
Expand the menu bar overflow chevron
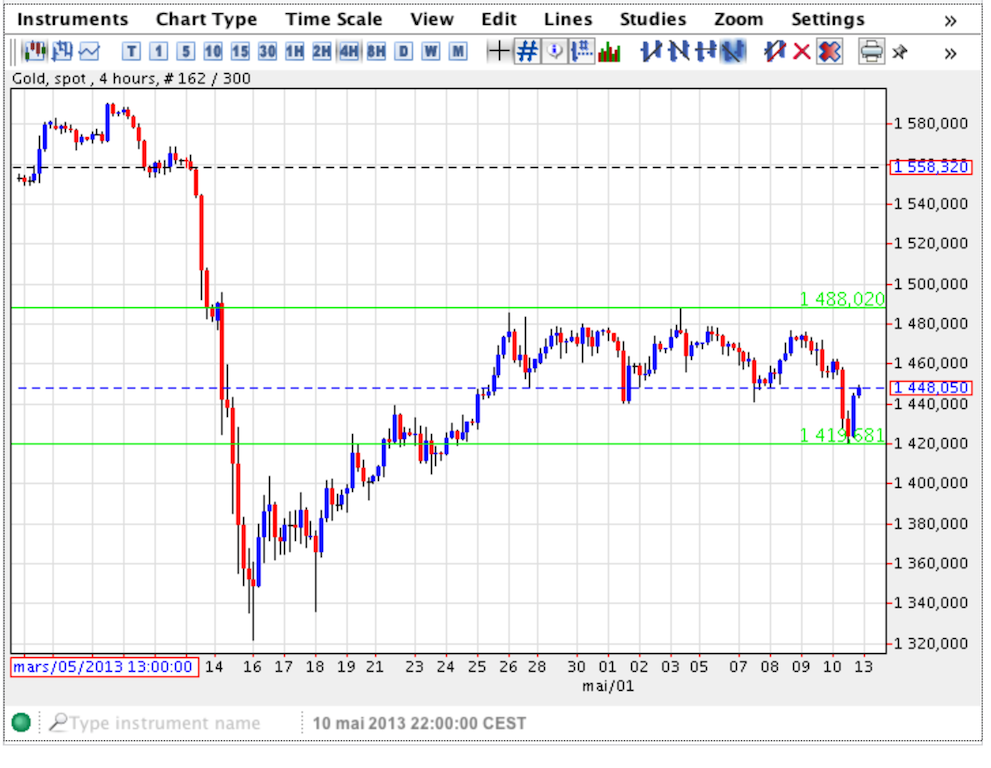pos(949,20)
